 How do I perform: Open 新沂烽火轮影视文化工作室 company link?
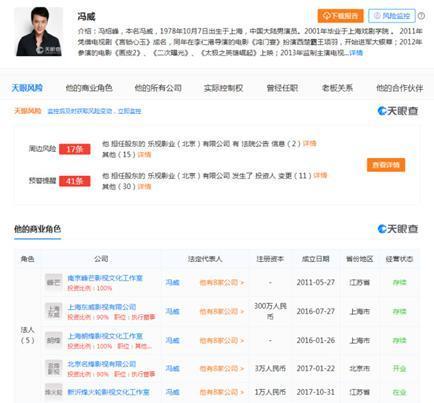pos(108,392)
